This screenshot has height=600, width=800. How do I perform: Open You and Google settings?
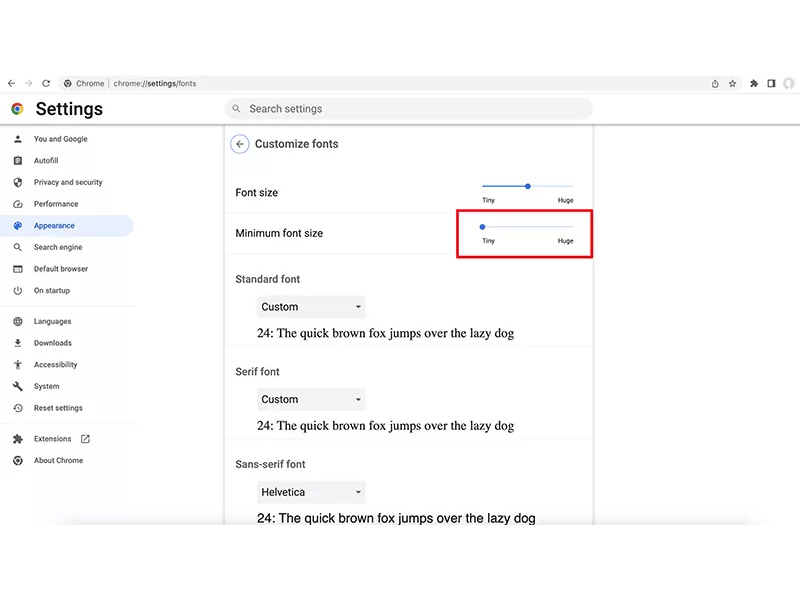(x=61, y=139)
